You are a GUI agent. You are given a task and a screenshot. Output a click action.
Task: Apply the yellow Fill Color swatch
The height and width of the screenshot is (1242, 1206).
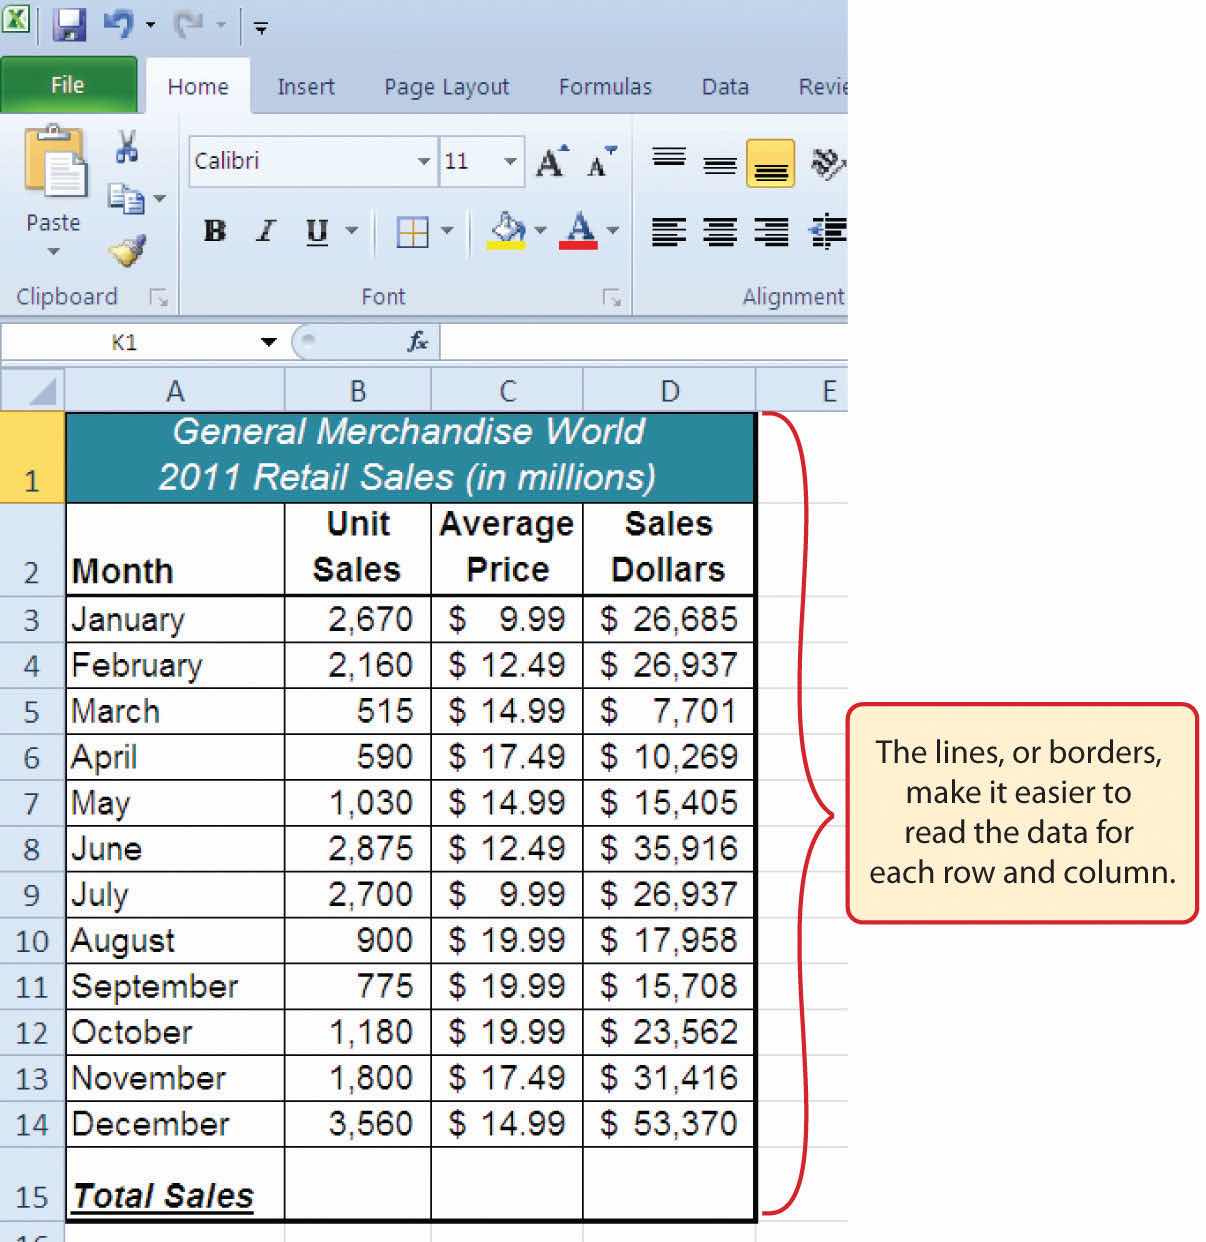coord(507,232)
